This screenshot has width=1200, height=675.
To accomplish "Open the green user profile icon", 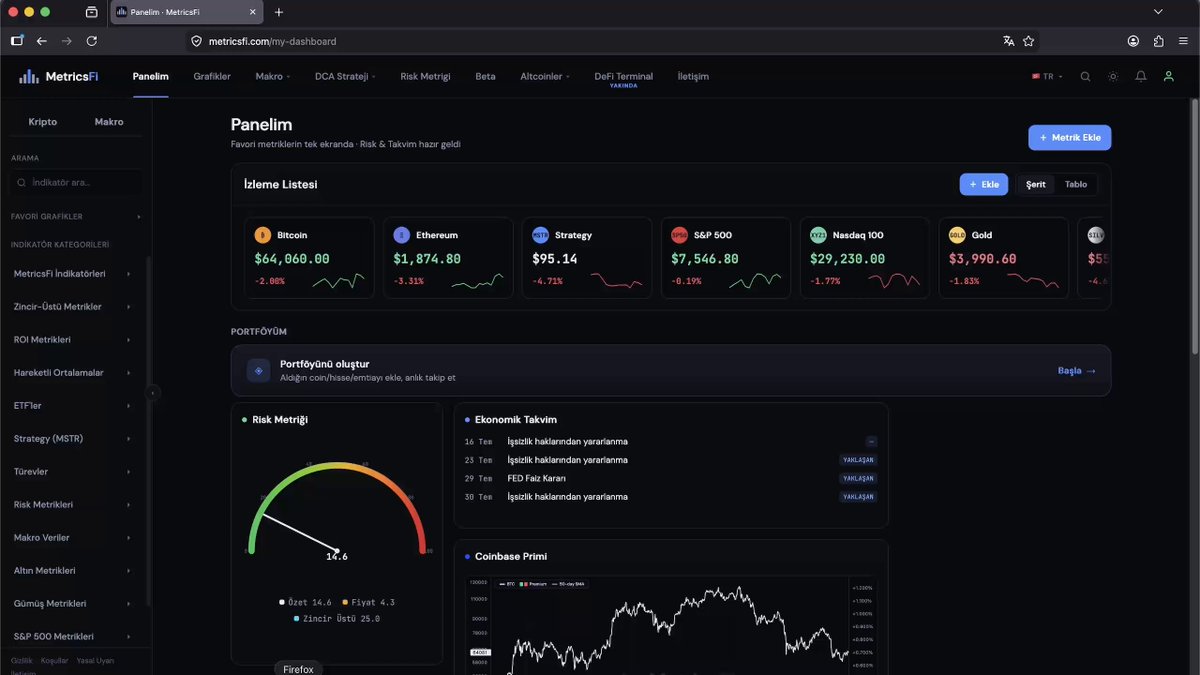I will coord(1168,76).
